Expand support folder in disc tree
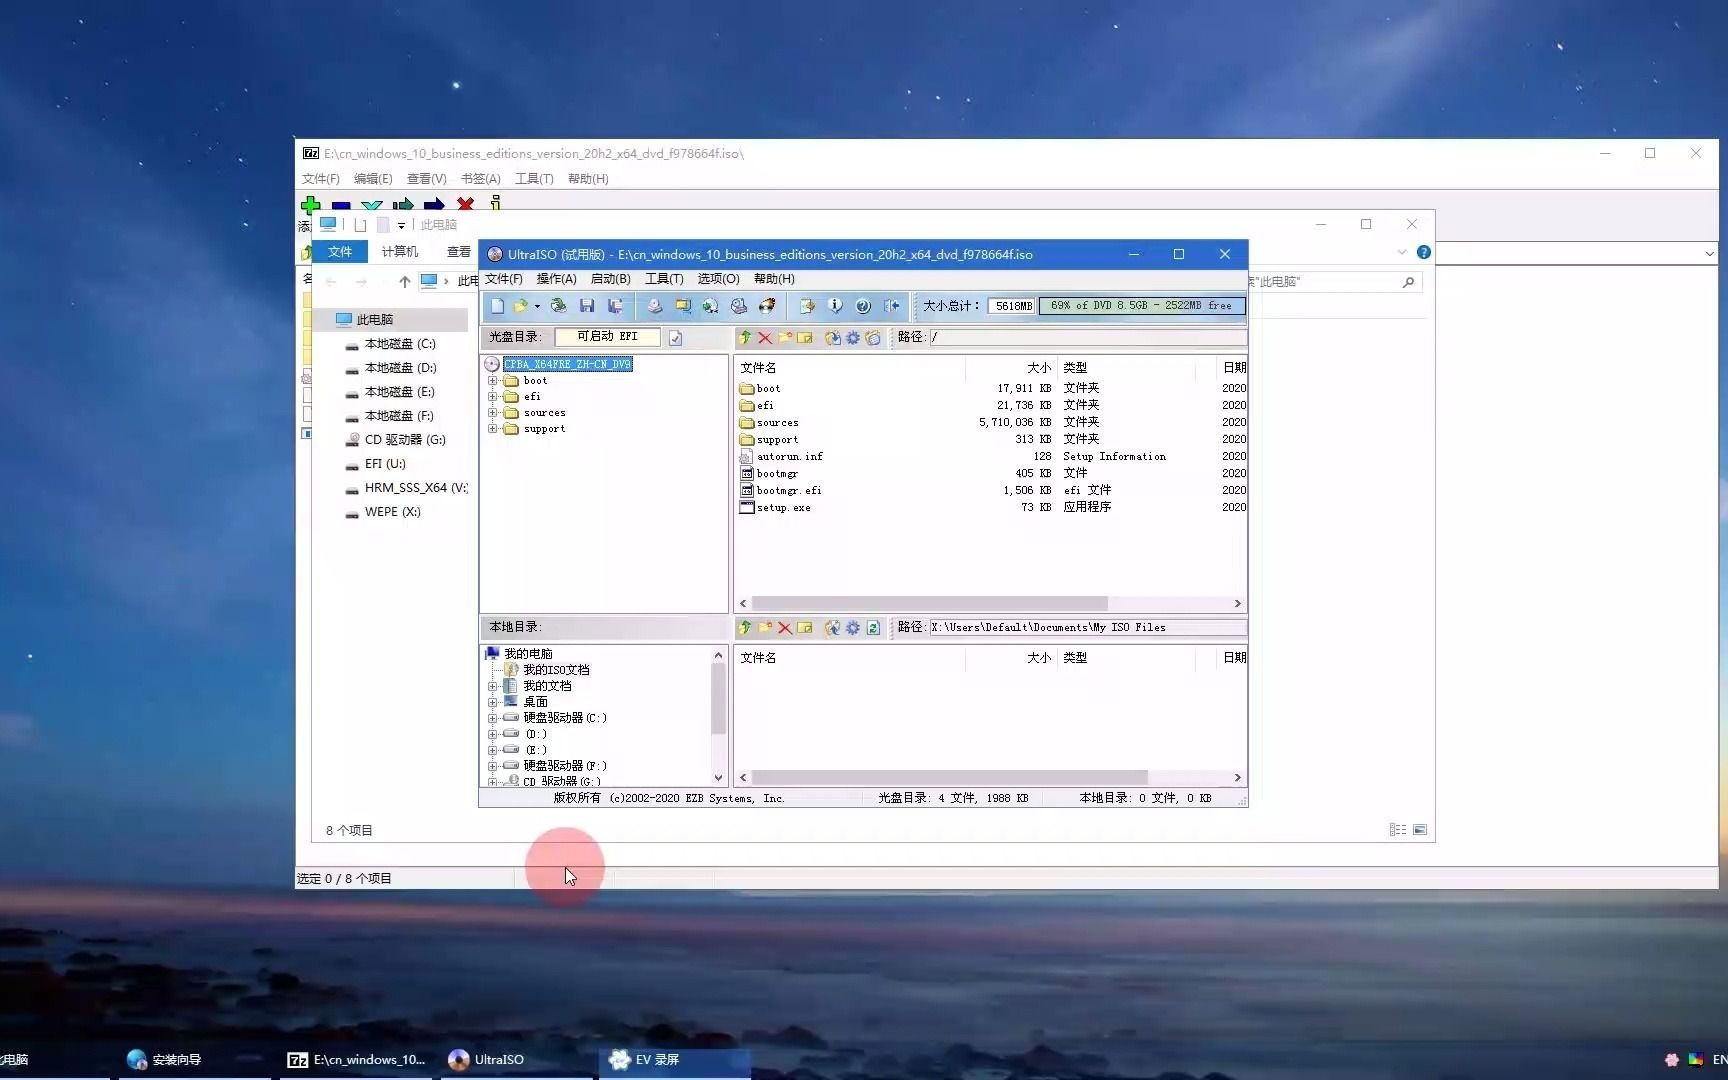 pyautogui.click(x=492, y=429)
